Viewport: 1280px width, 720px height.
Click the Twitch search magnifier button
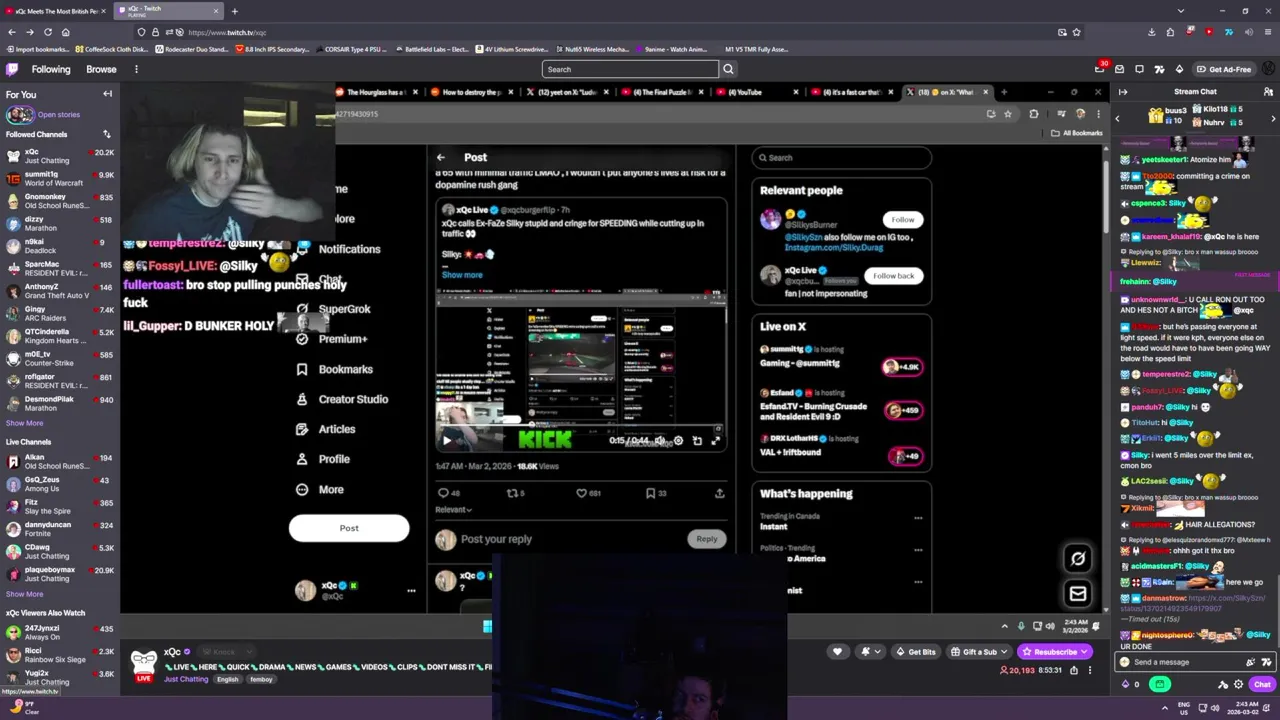coord(728,69)
